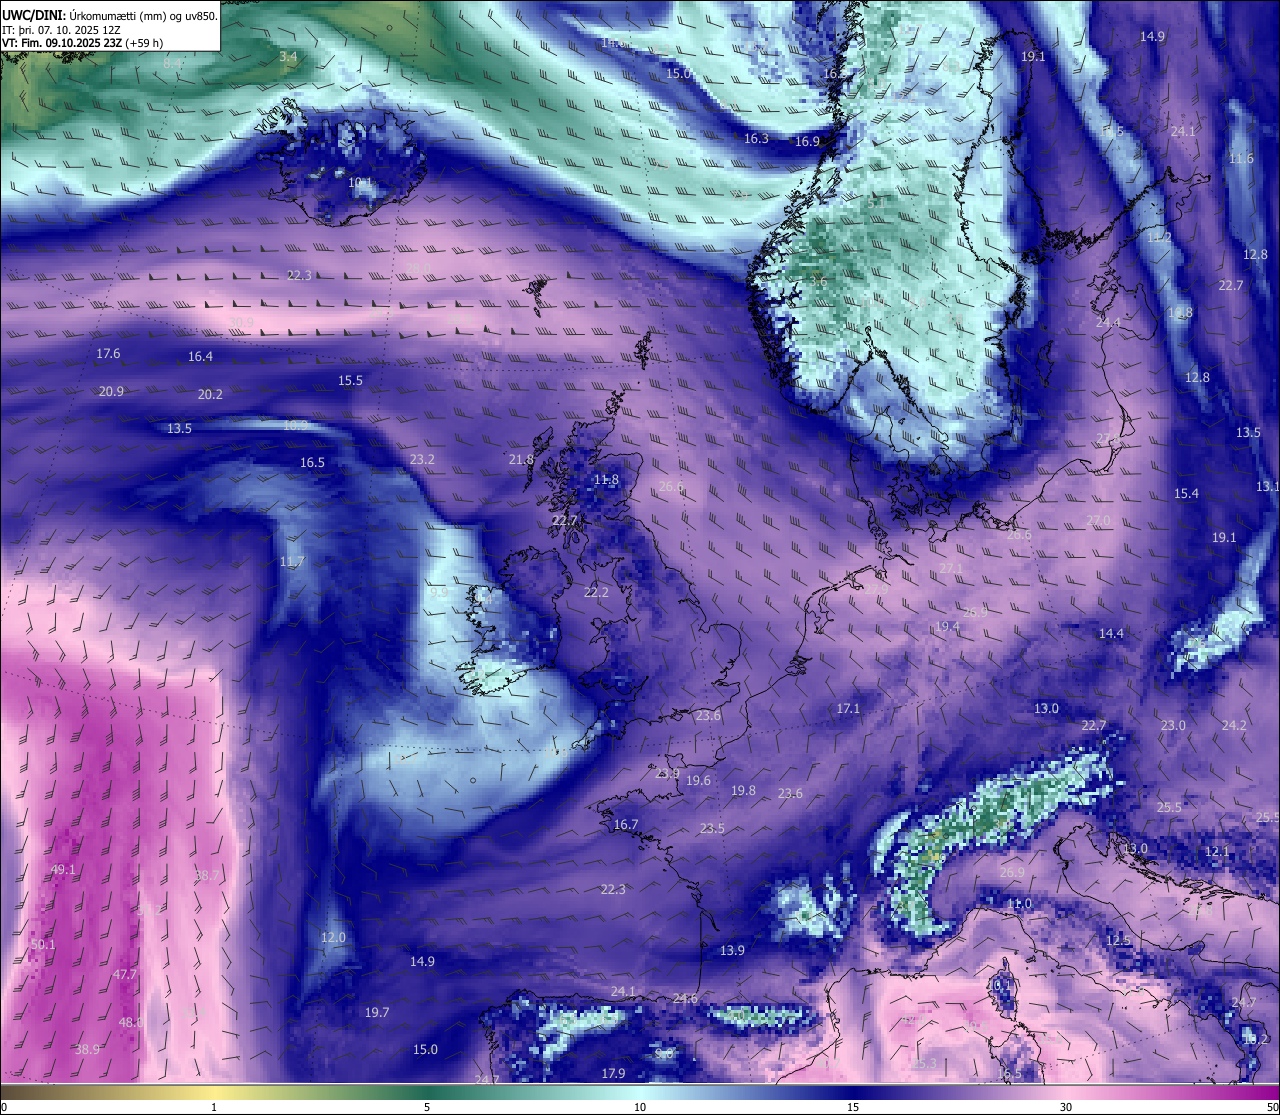
Task: Click the 17.9 value label
Action: point(613,1074)
